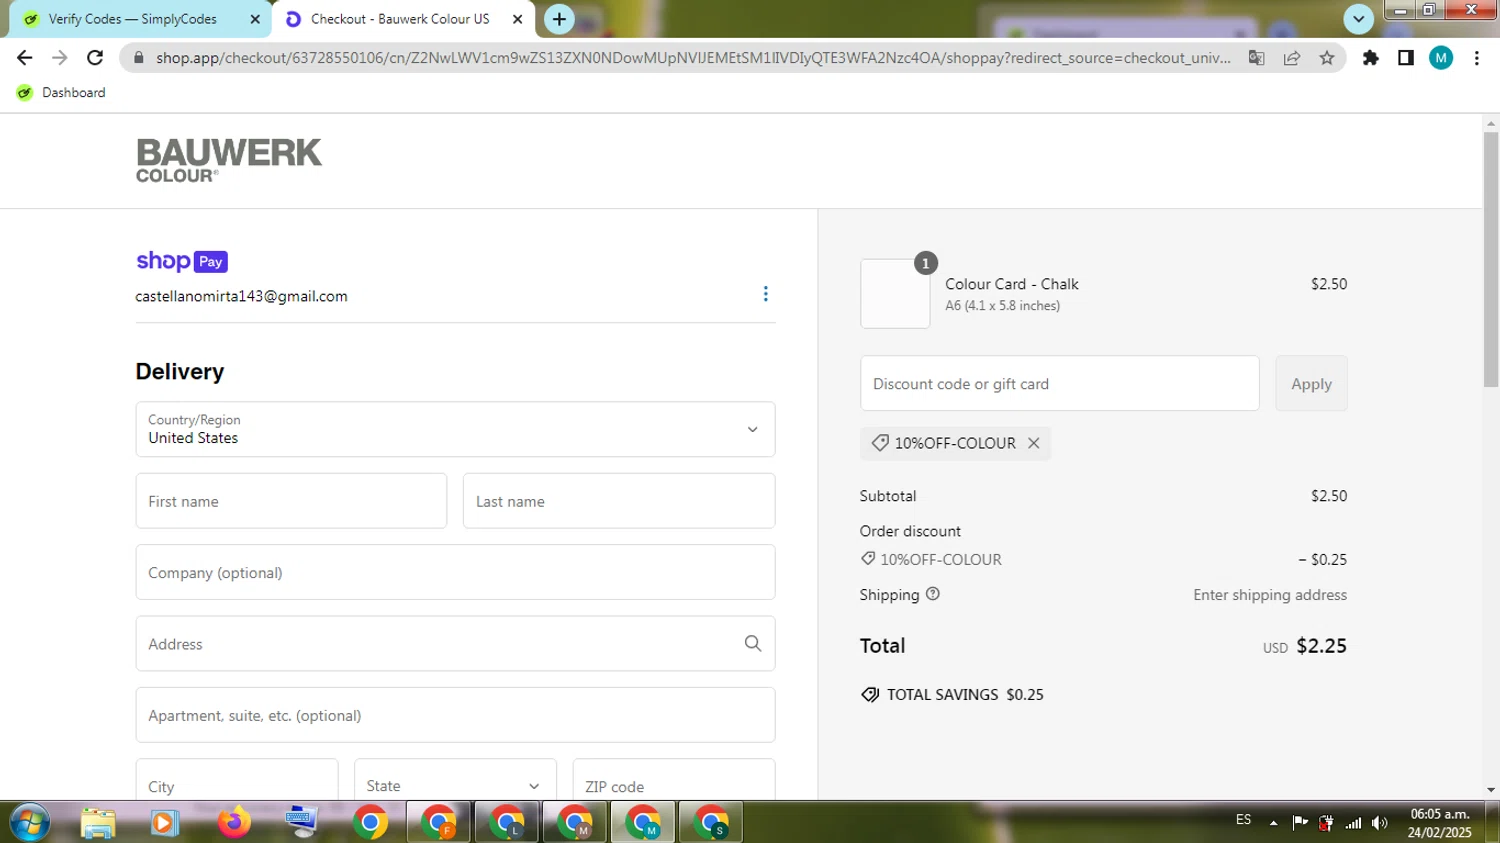Show hidden system tray icons
Image resolution: width=1500 pixels, height=843 pixels.
click(x=1273, y=823)
